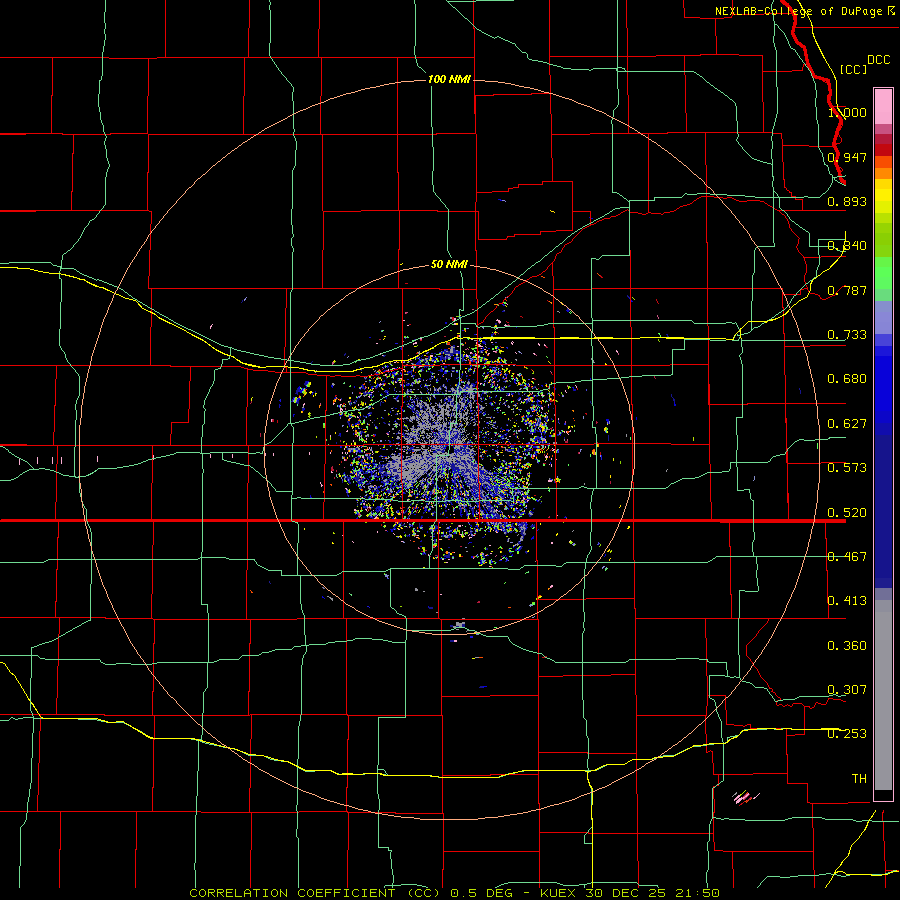Click the radar site at center of echoes
The width and height of the screenshot is (900, 900).
tap(451, 448)
